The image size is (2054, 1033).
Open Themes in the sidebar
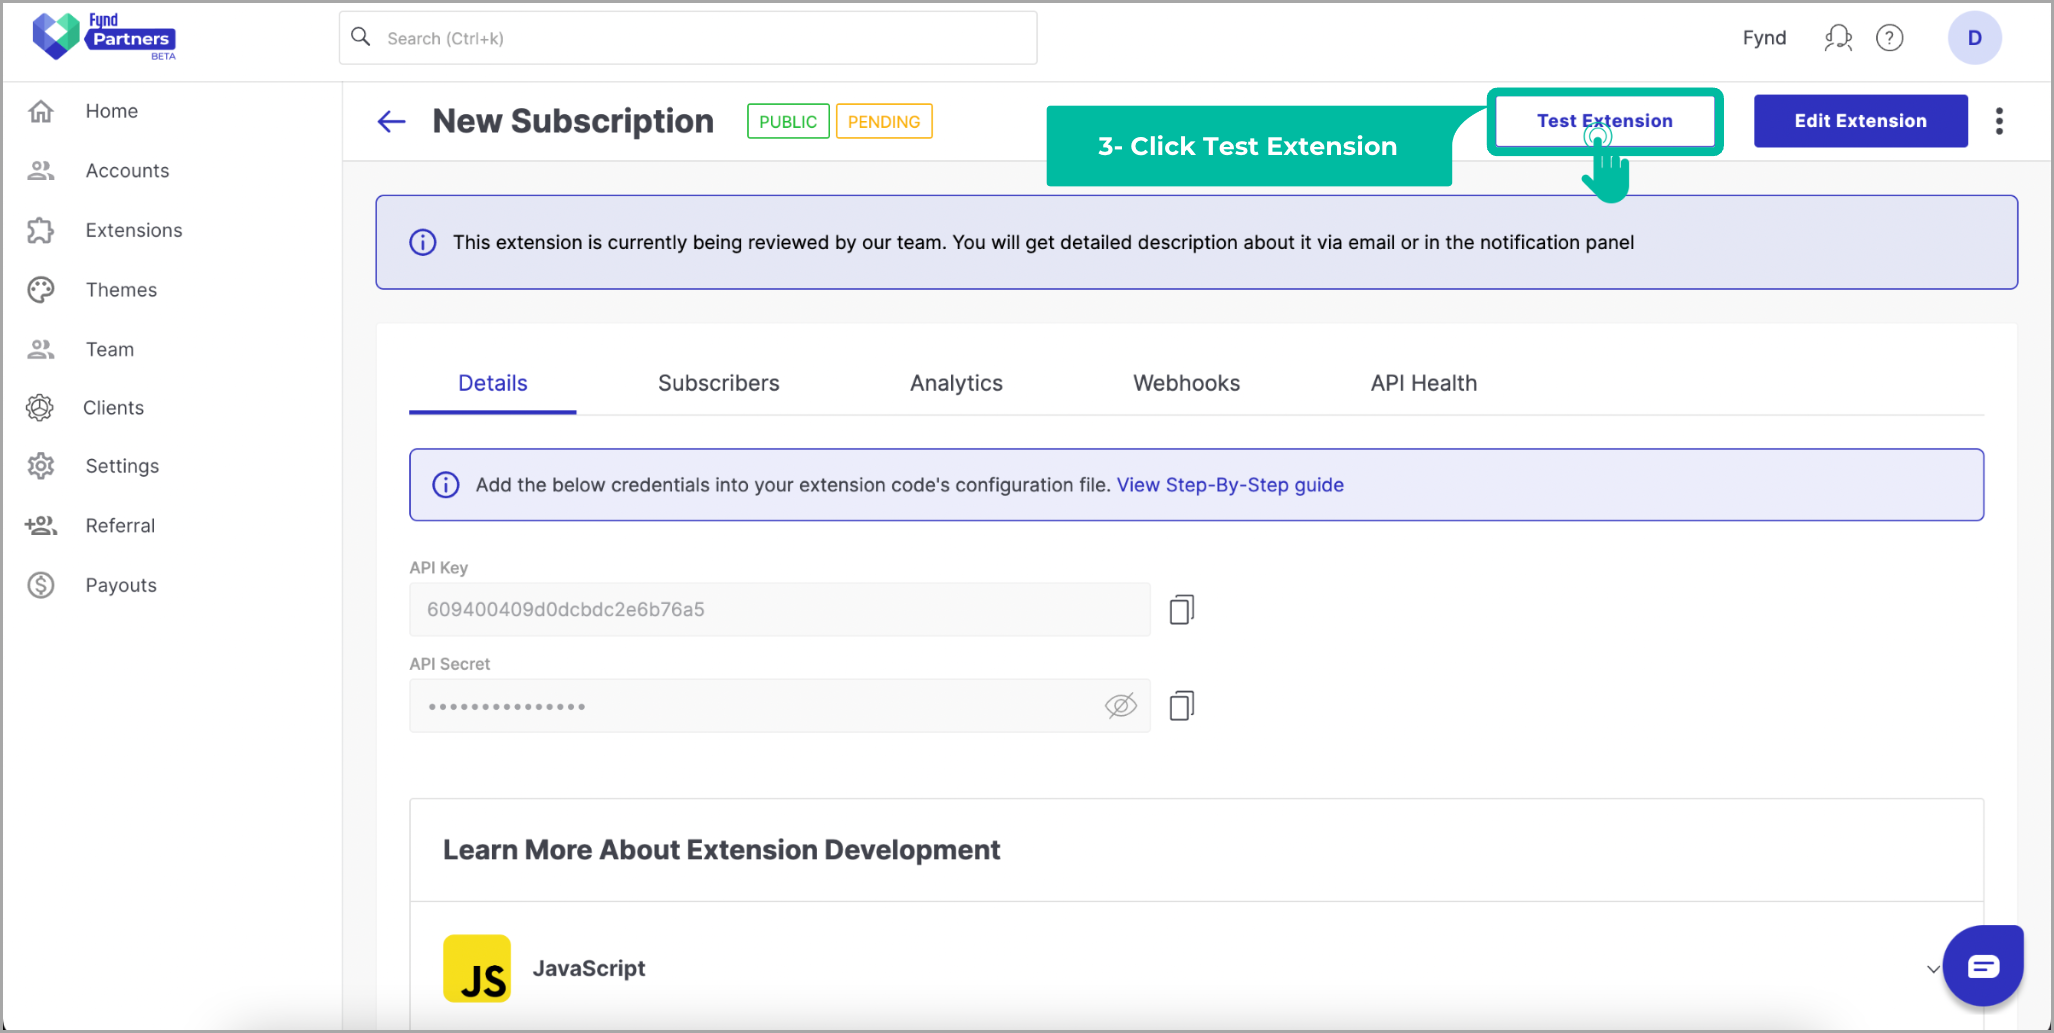click(x=121, y=290)
